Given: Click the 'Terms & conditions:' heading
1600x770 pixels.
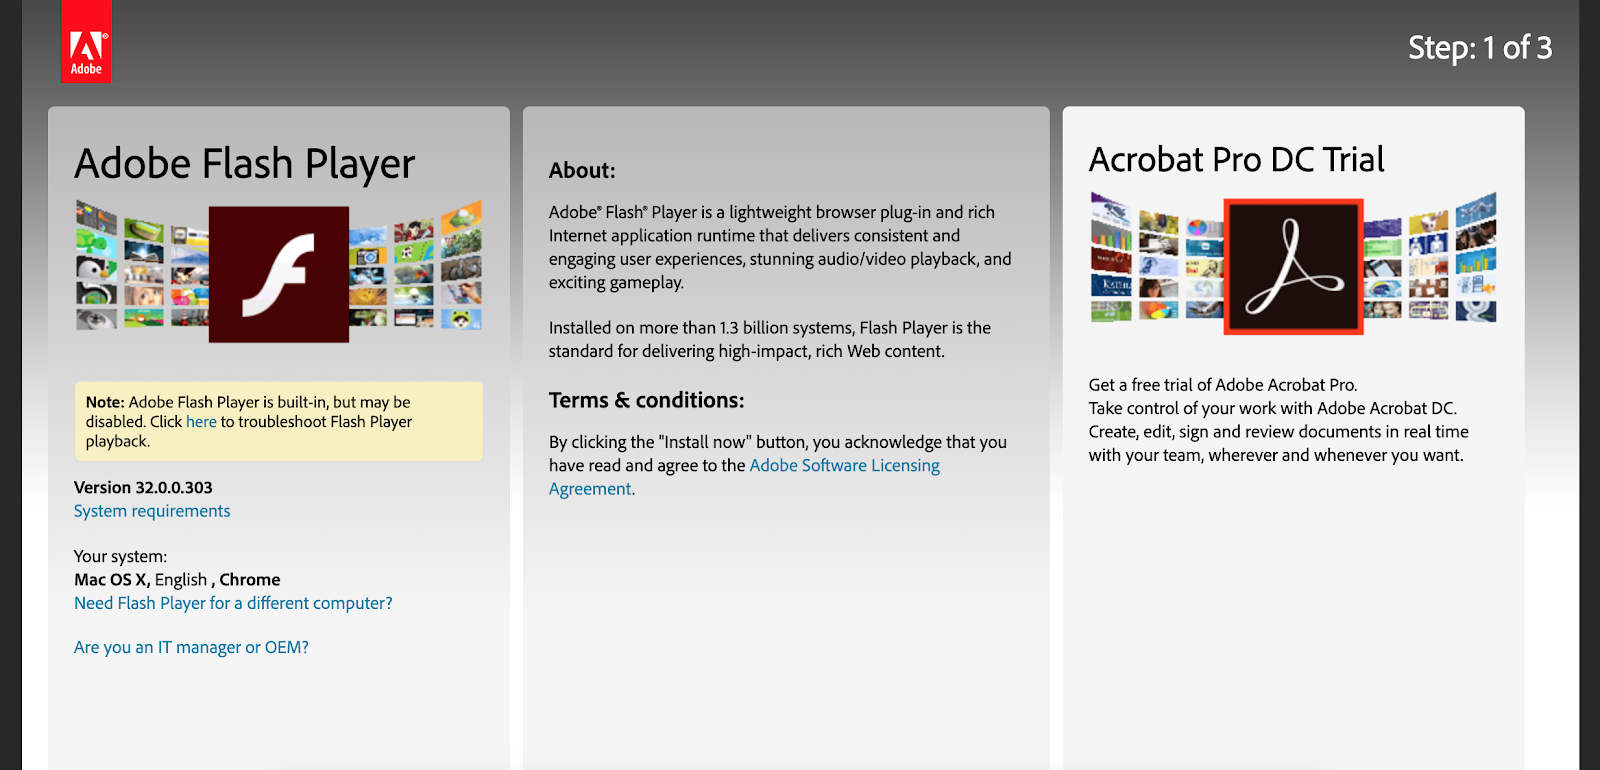Looking at the screenshot, I should pyautogui.click(x=646, y=400).
